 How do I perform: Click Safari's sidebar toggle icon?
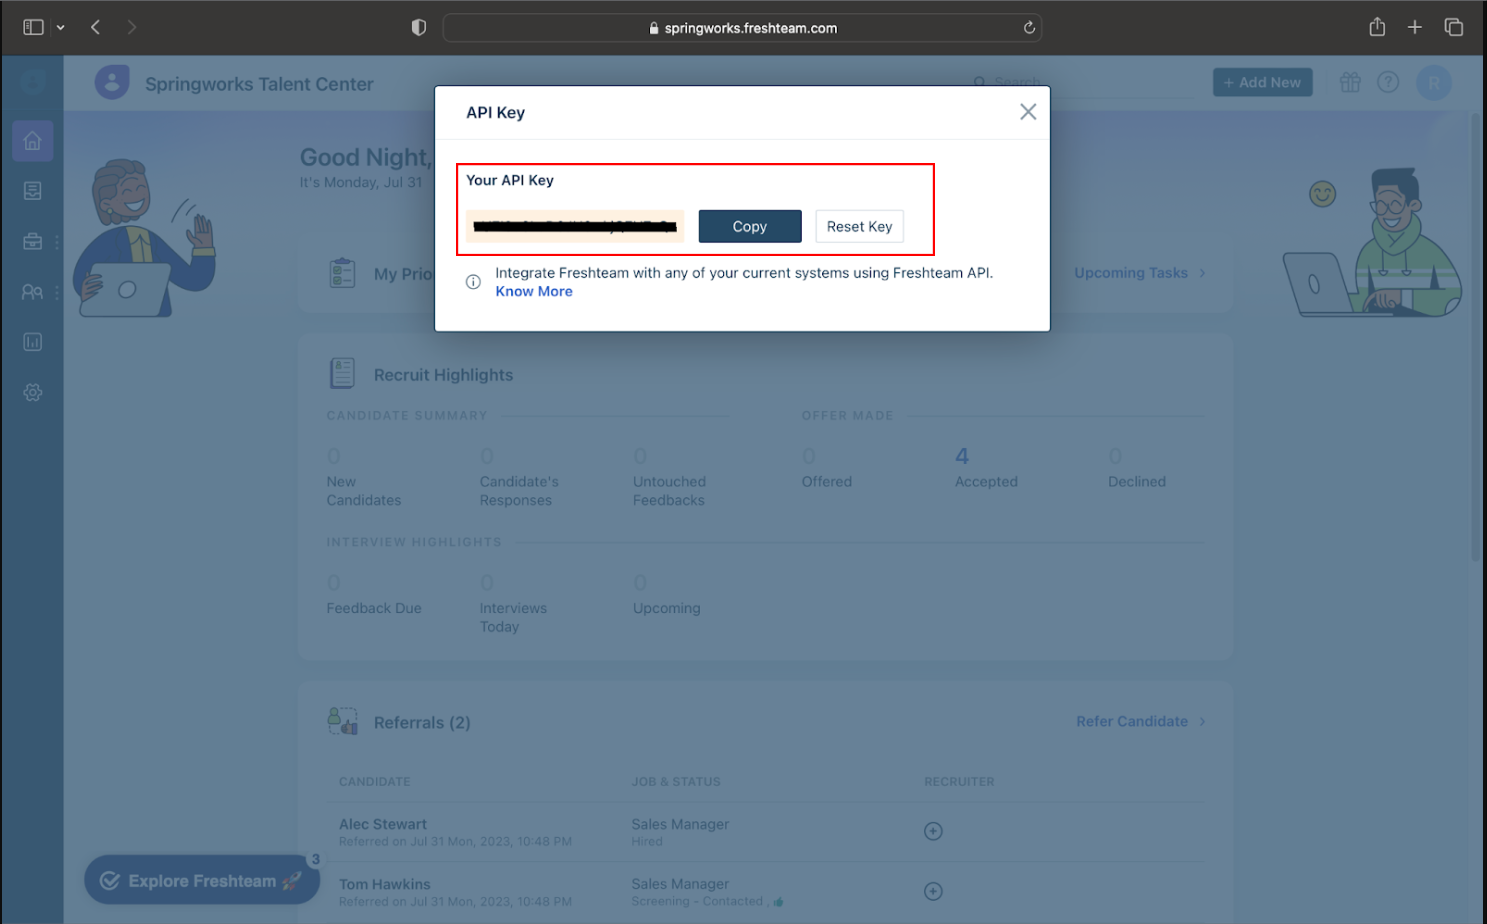33,27
